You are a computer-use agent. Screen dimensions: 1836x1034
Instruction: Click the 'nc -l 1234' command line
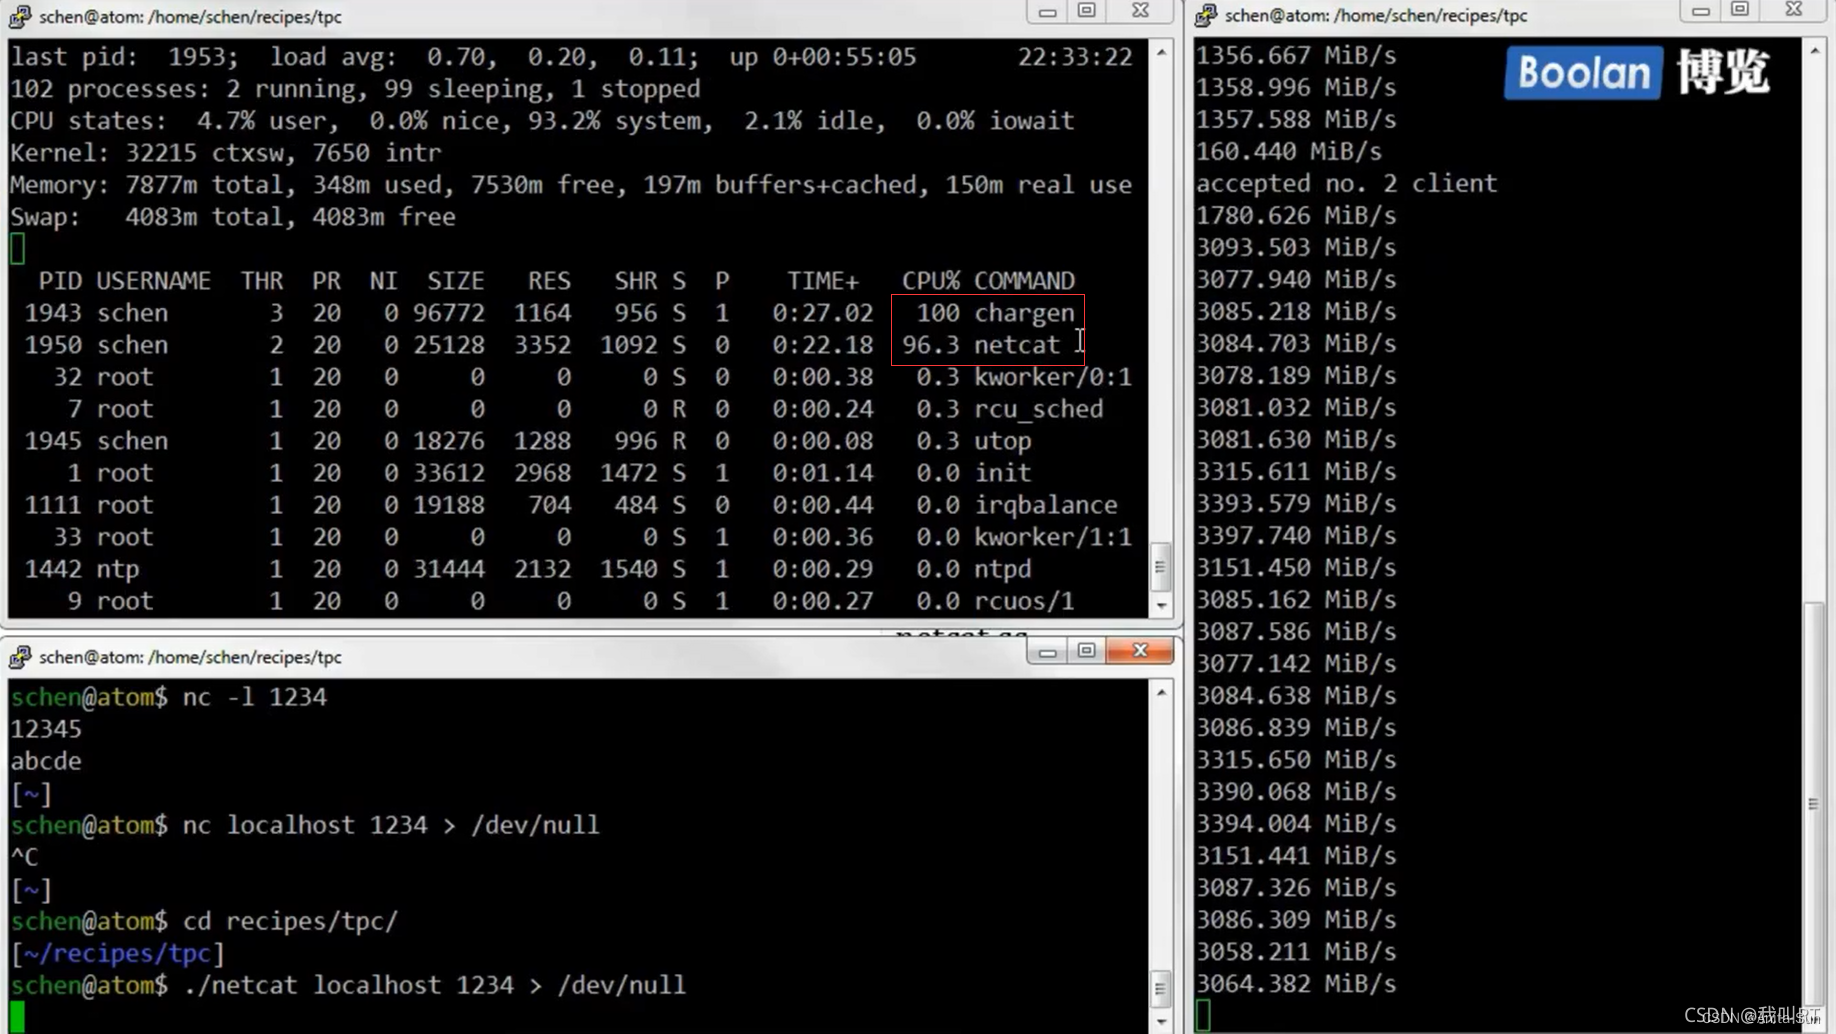(x=255, y=697)
